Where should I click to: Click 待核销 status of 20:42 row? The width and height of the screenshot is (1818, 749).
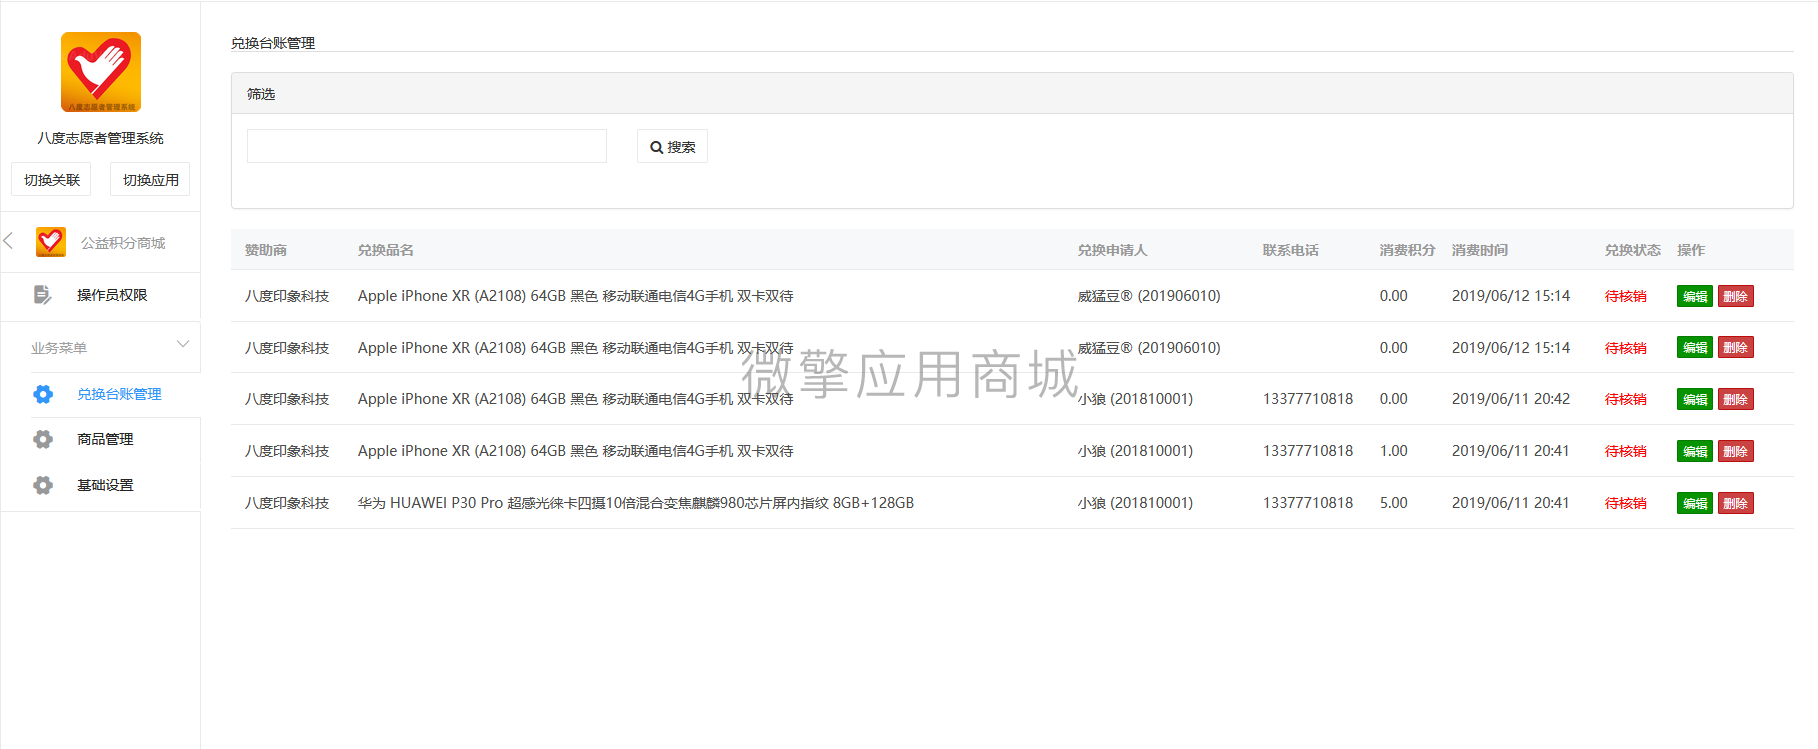coord(1626,399)
